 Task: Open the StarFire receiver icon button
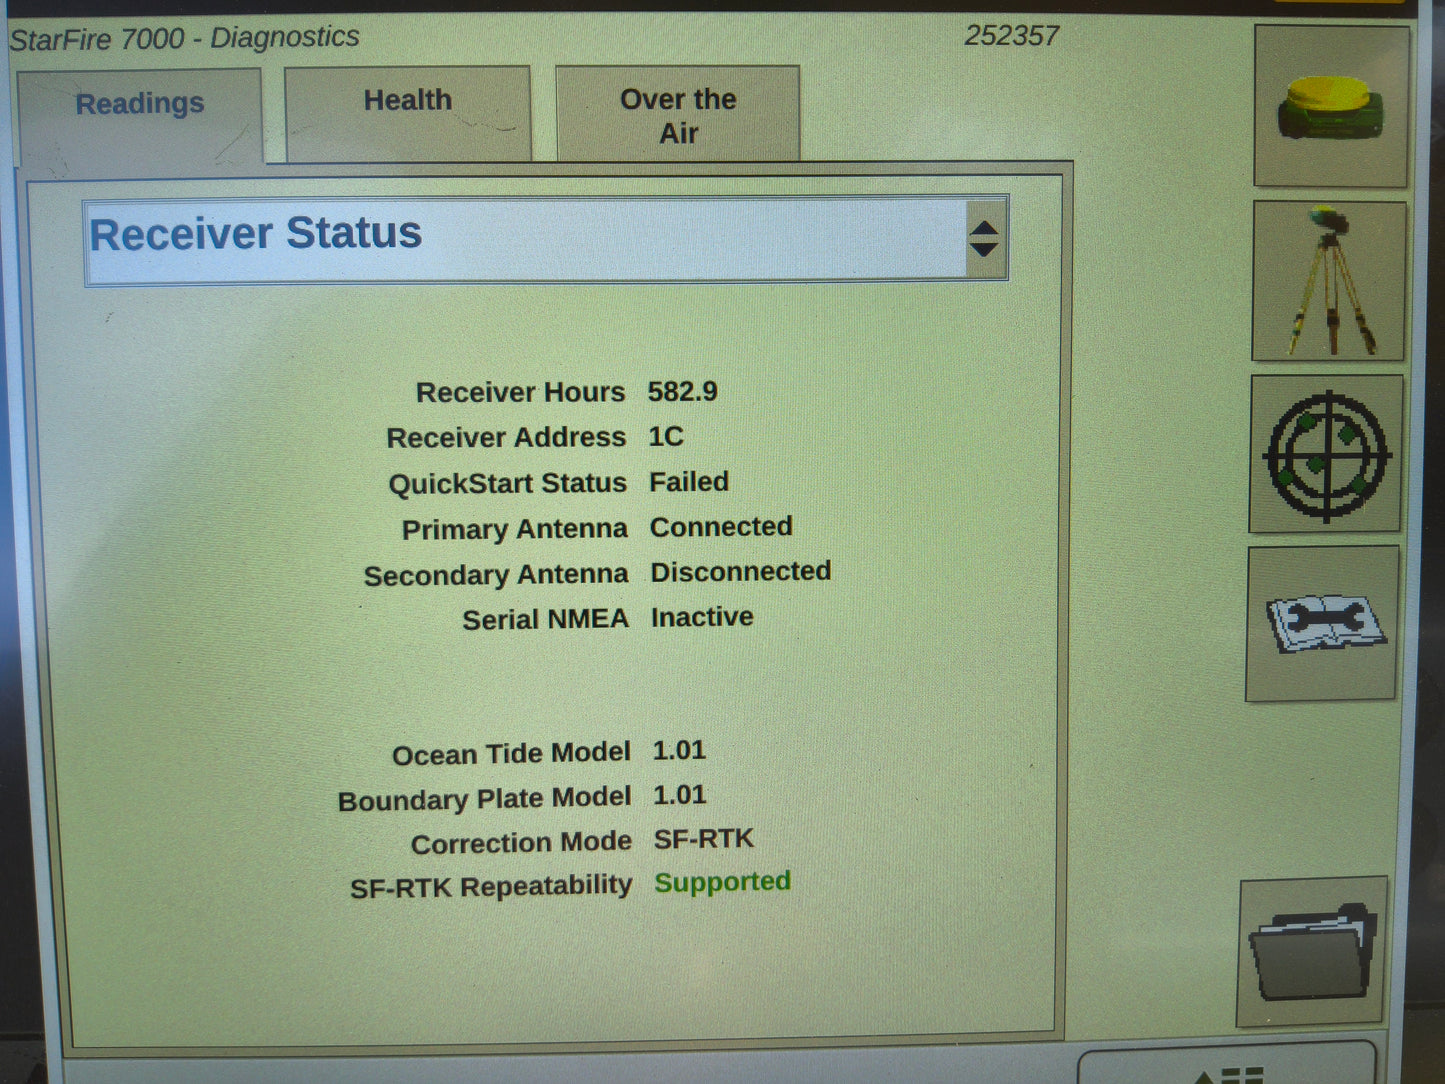[1331, 107]
